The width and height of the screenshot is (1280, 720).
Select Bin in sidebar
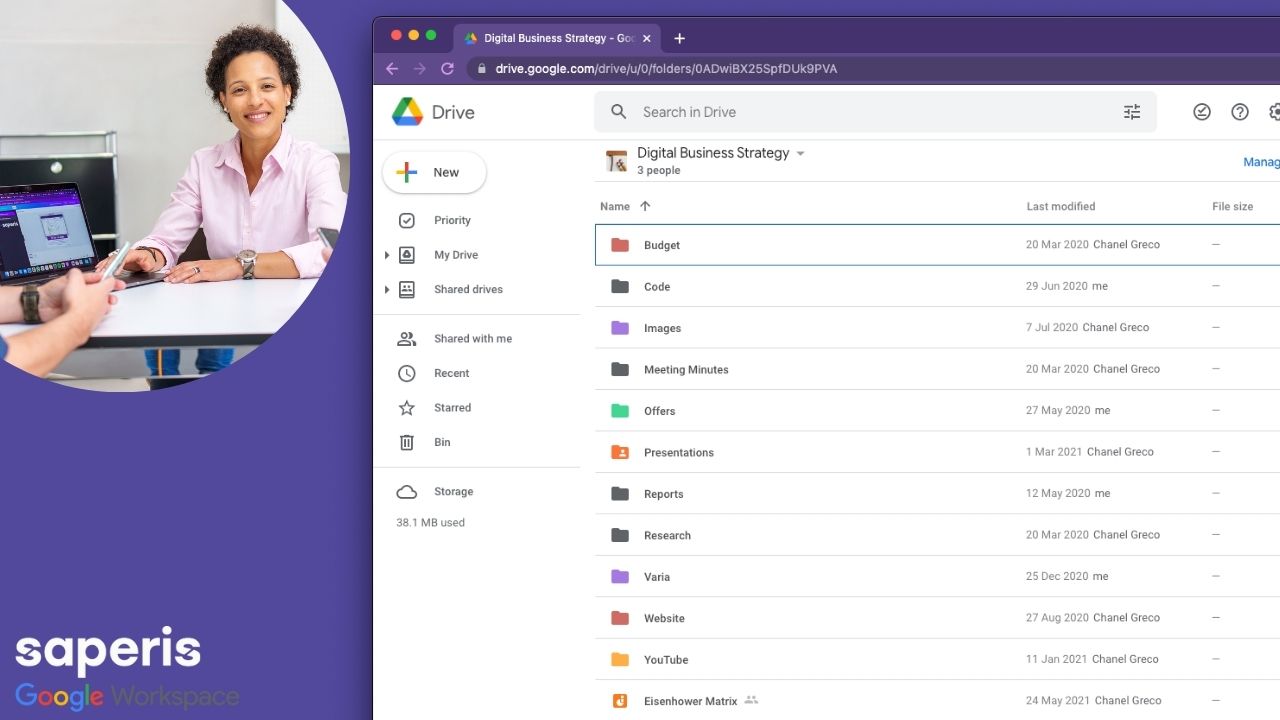point(442,442)
